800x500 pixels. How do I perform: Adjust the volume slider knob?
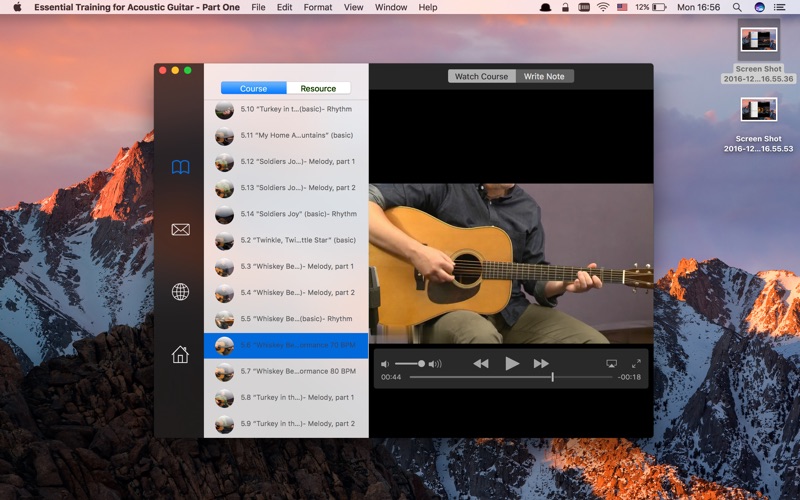tap(421, 364)
